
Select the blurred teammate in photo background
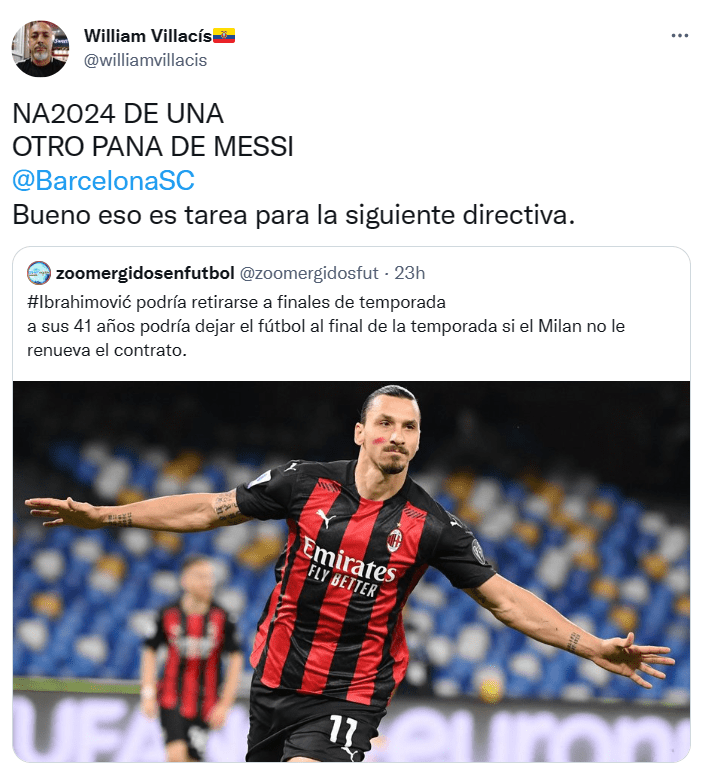coord(191,657)
